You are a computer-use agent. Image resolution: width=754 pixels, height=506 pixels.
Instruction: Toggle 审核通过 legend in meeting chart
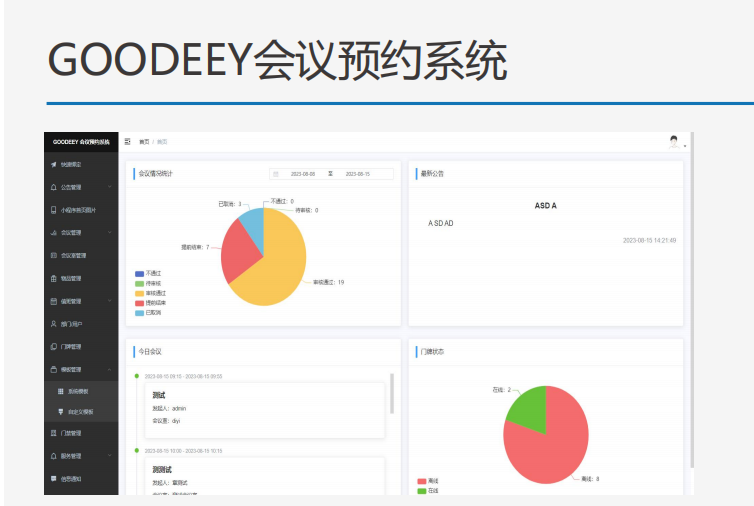[x=141, y=293]
